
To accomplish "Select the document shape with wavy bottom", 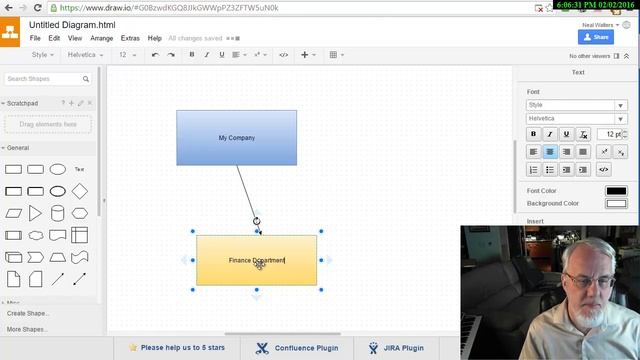I will pyautogui.click(x=58, y=235).
